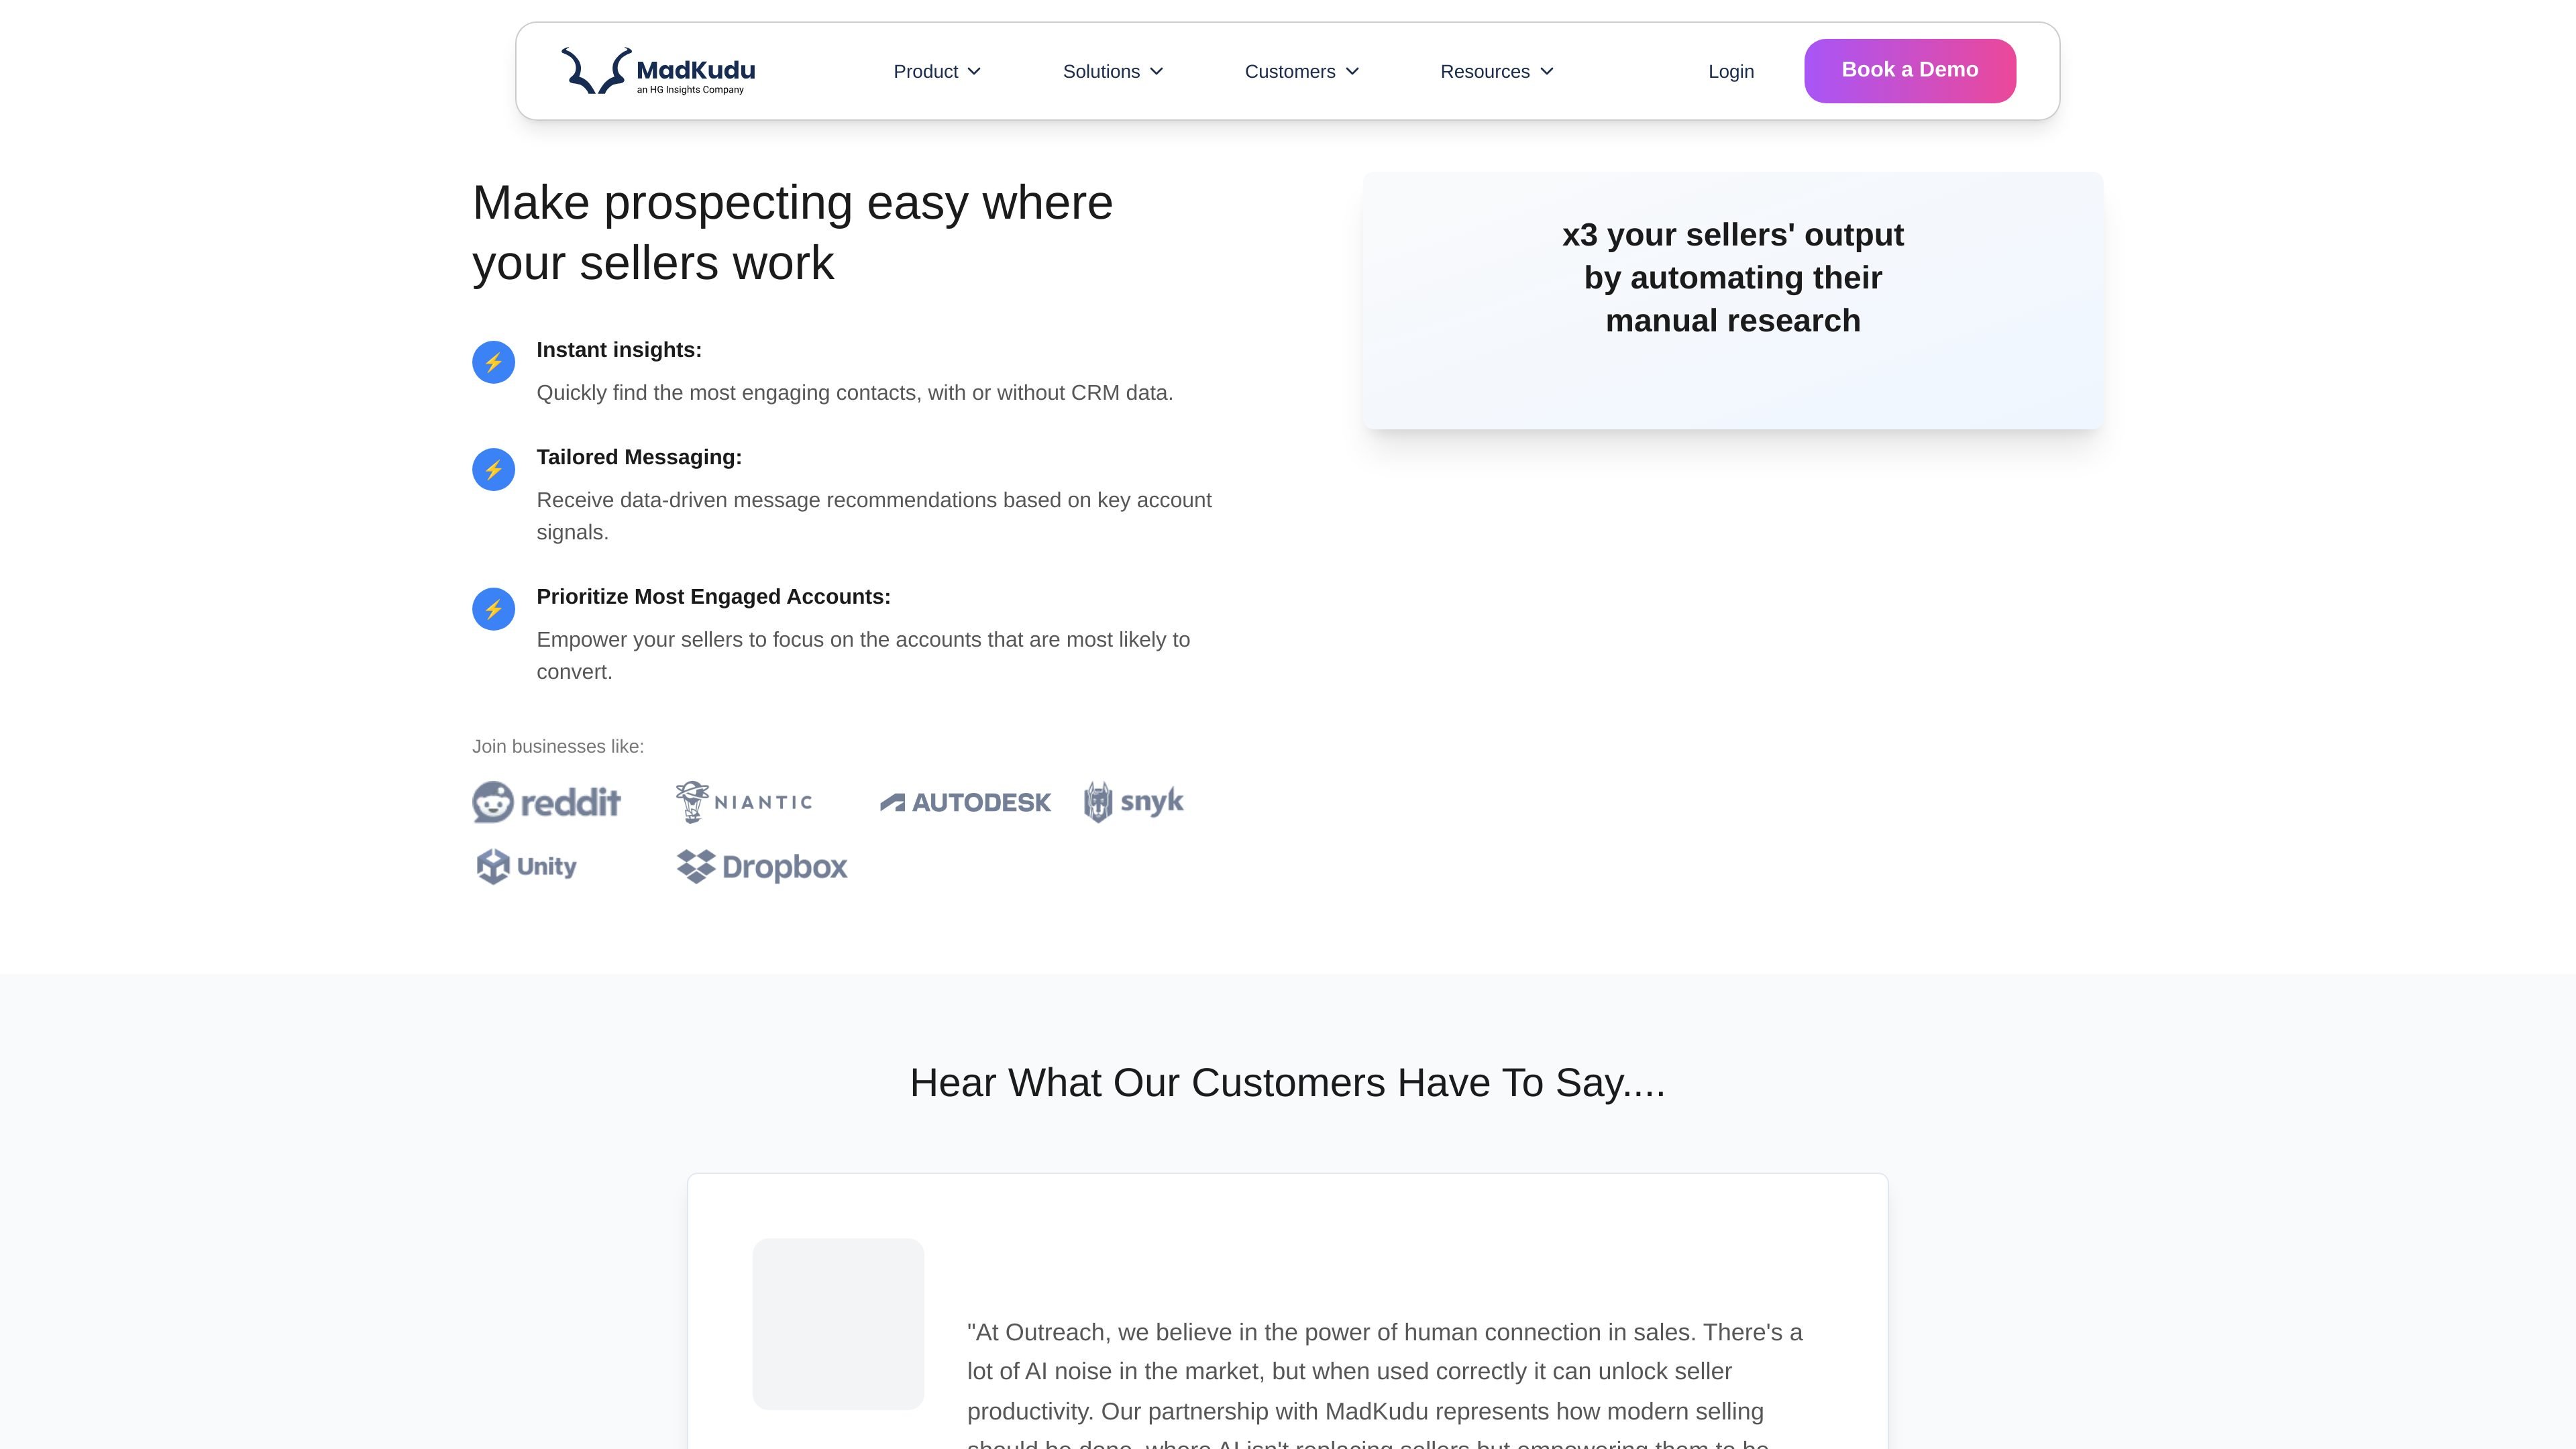Click the Outreach testimonial quote text
The width and height of the screenshot is (2576, 1449).
click(1385, 1385)
